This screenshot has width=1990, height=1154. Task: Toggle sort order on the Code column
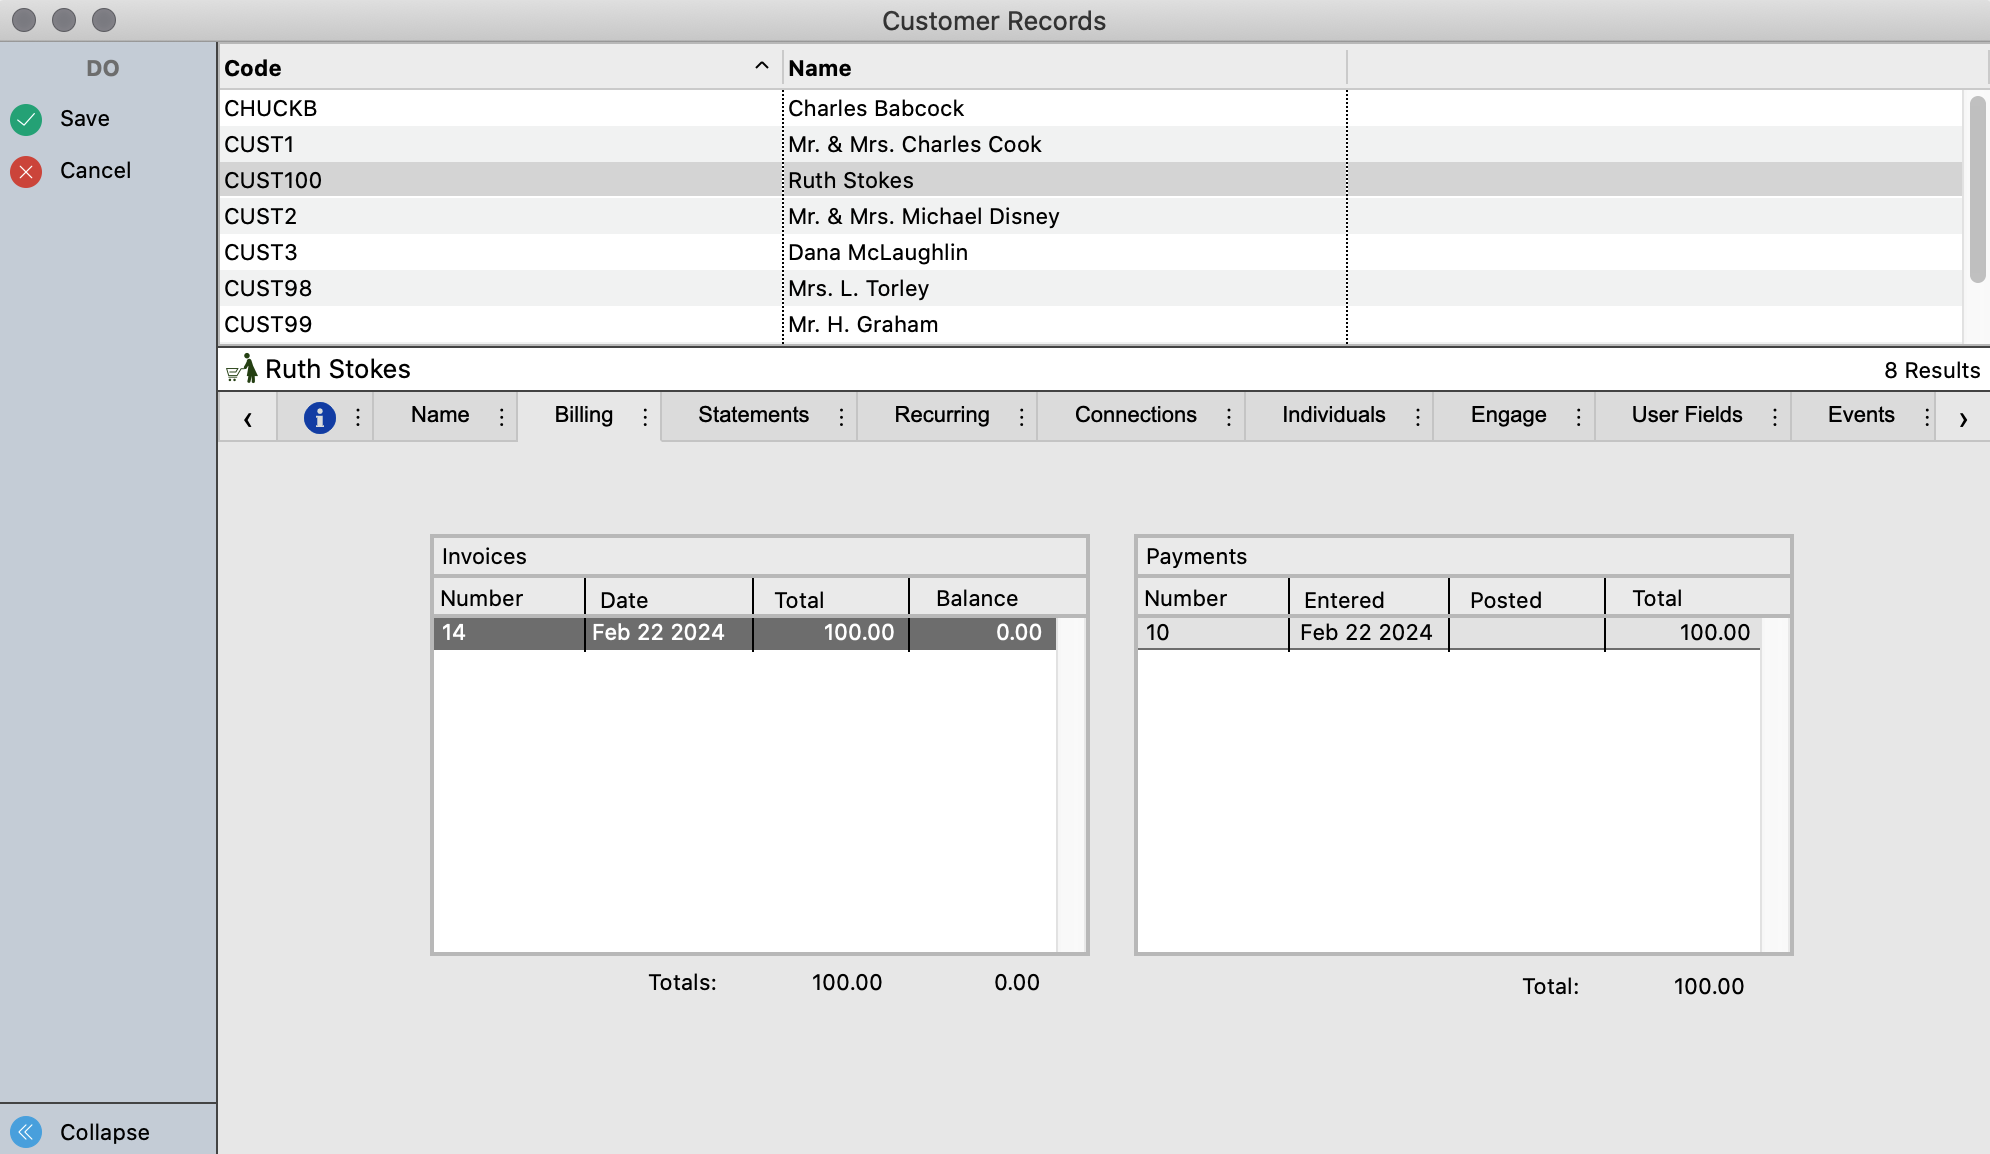pyautogui.click(x=761, y=67)
